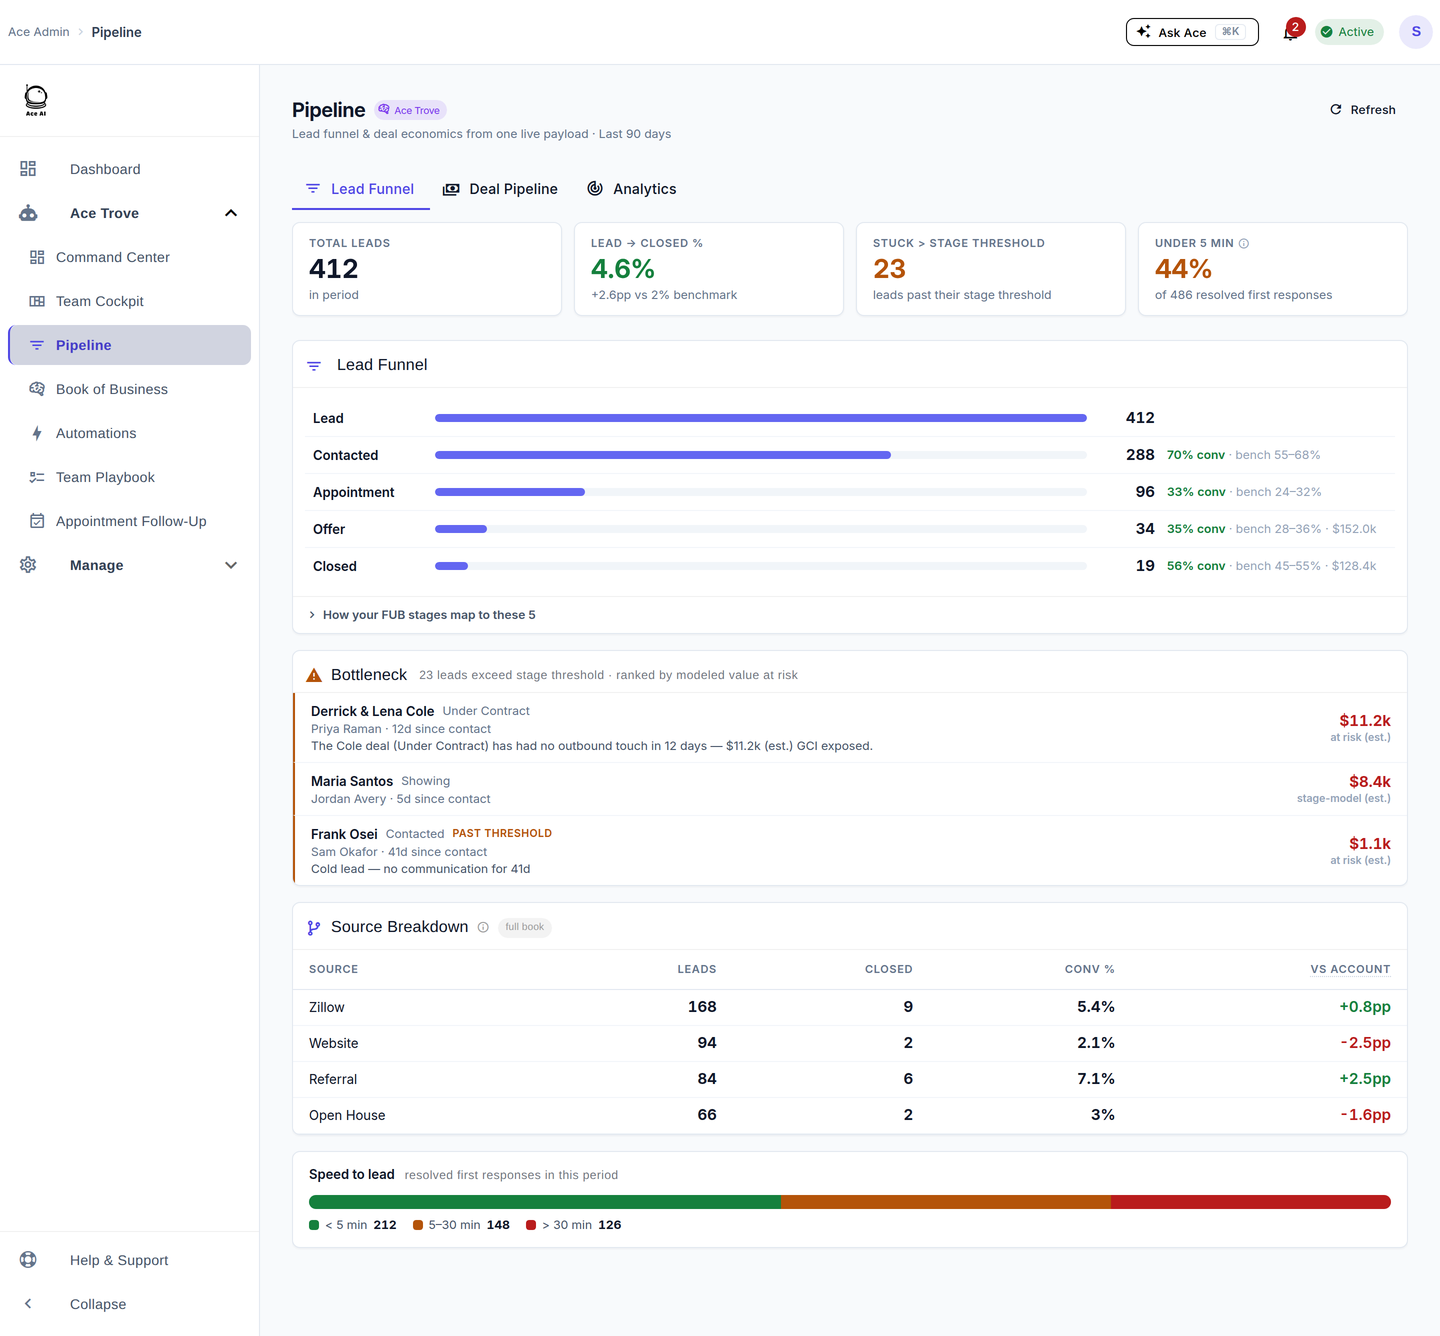Click the Command Center icon
The height and width of the screenshot is (1336, 1440).
click(37, 257)
